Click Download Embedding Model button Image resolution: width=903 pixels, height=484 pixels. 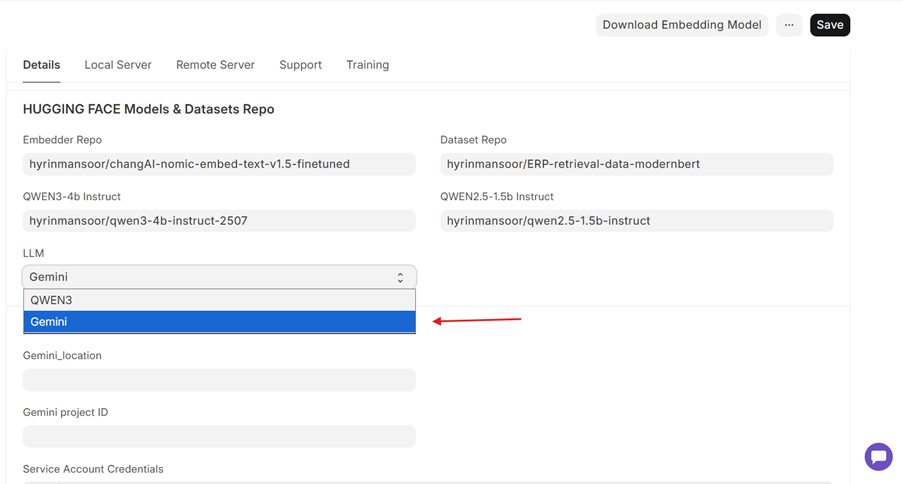(682, 25)
